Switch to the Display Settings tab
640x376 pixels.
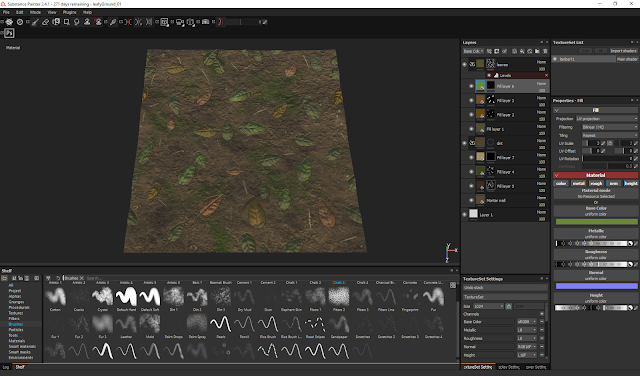pyautogui.click(x=509, y=367)
